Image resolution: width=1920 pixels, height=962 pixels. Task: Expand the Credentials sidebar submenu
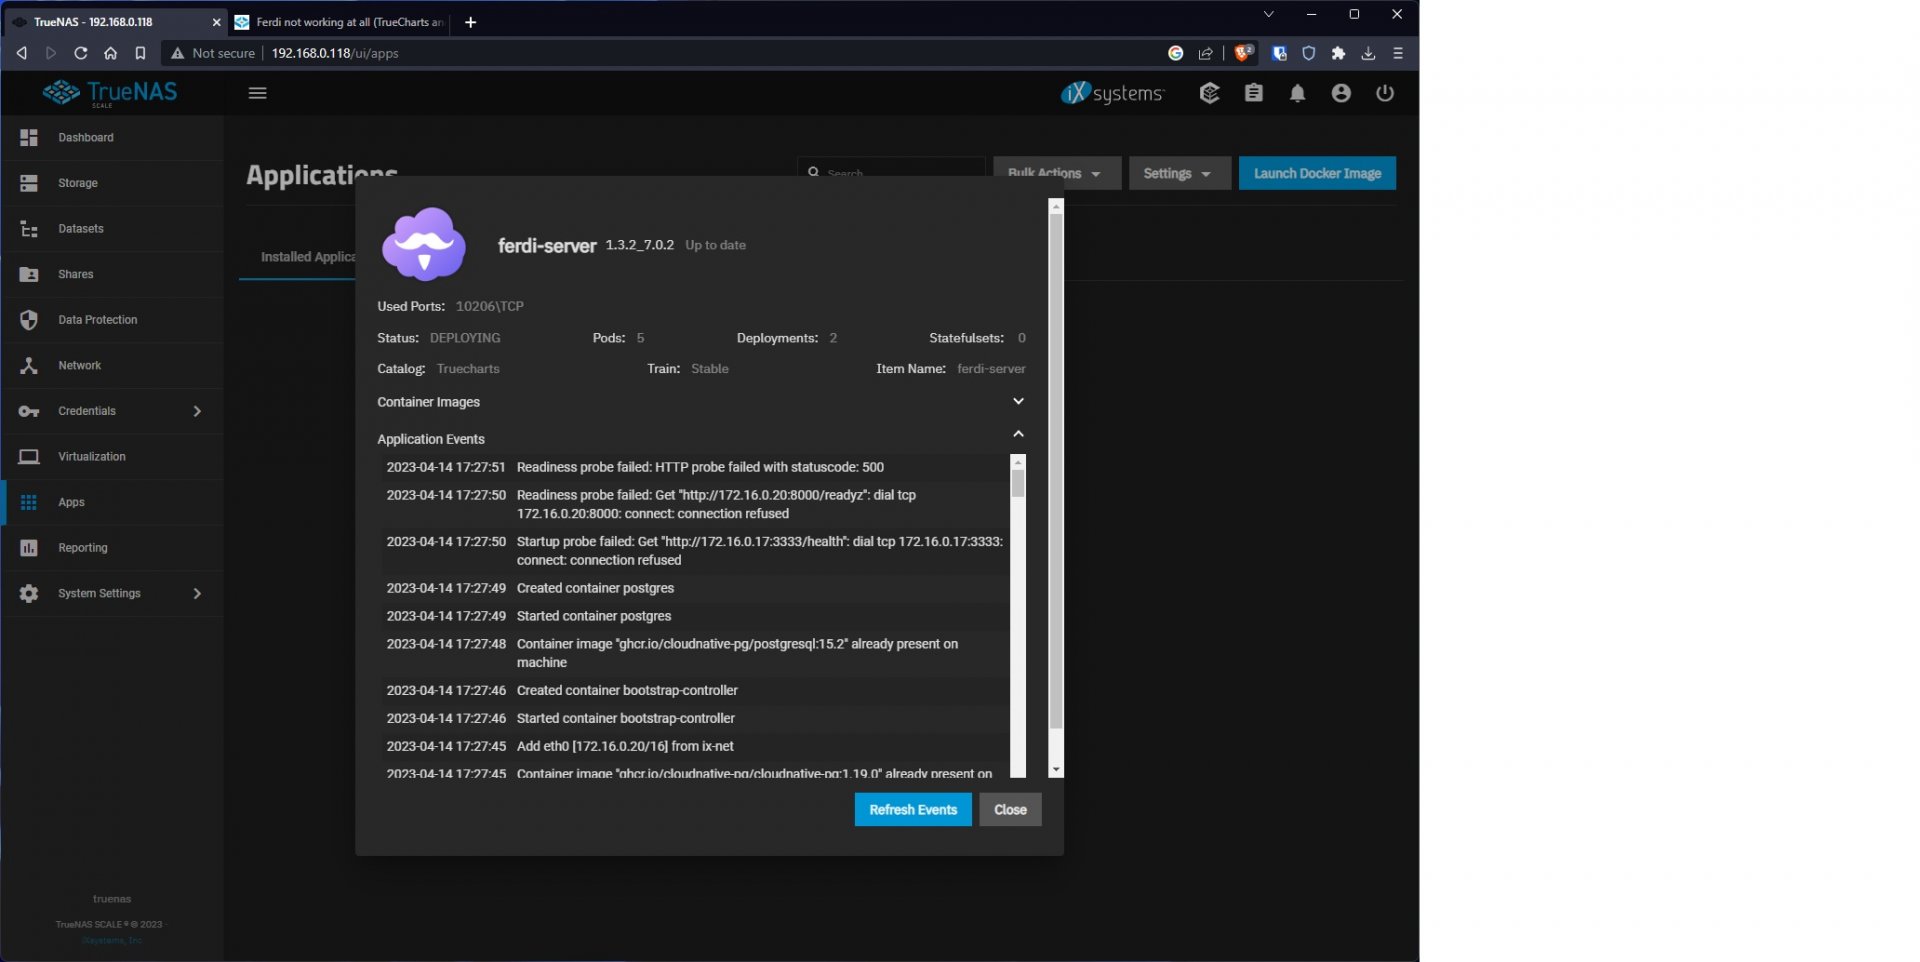point(197,411)
